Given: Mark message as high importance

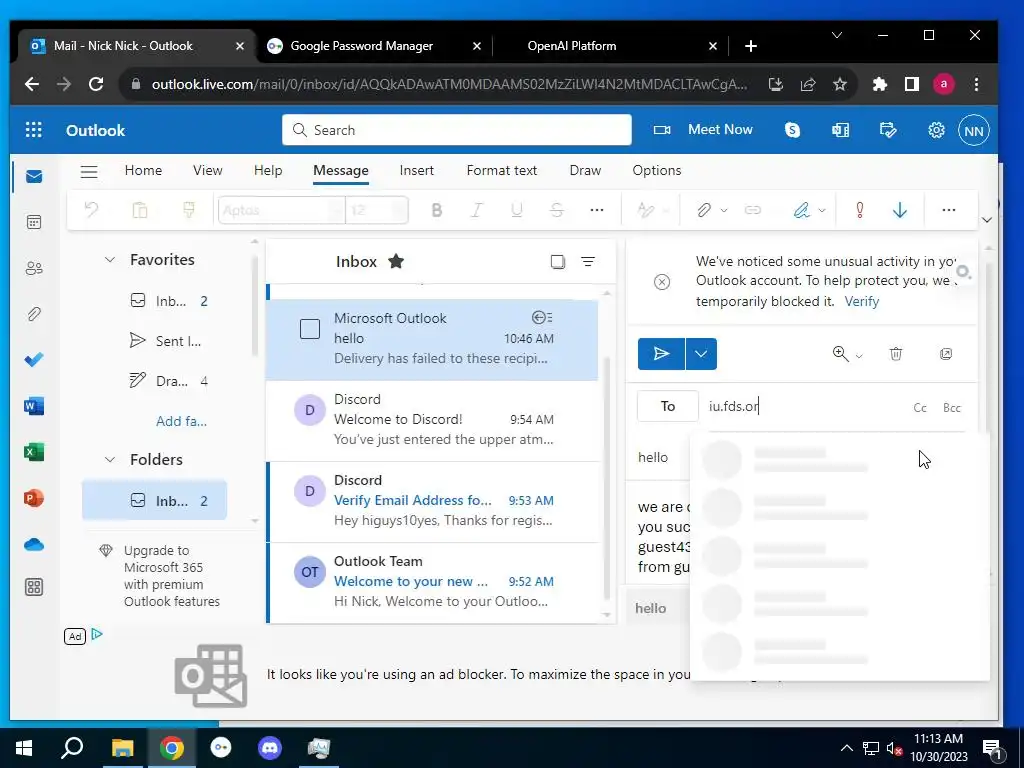Looking at the screenshot, I should click(859, 210).
